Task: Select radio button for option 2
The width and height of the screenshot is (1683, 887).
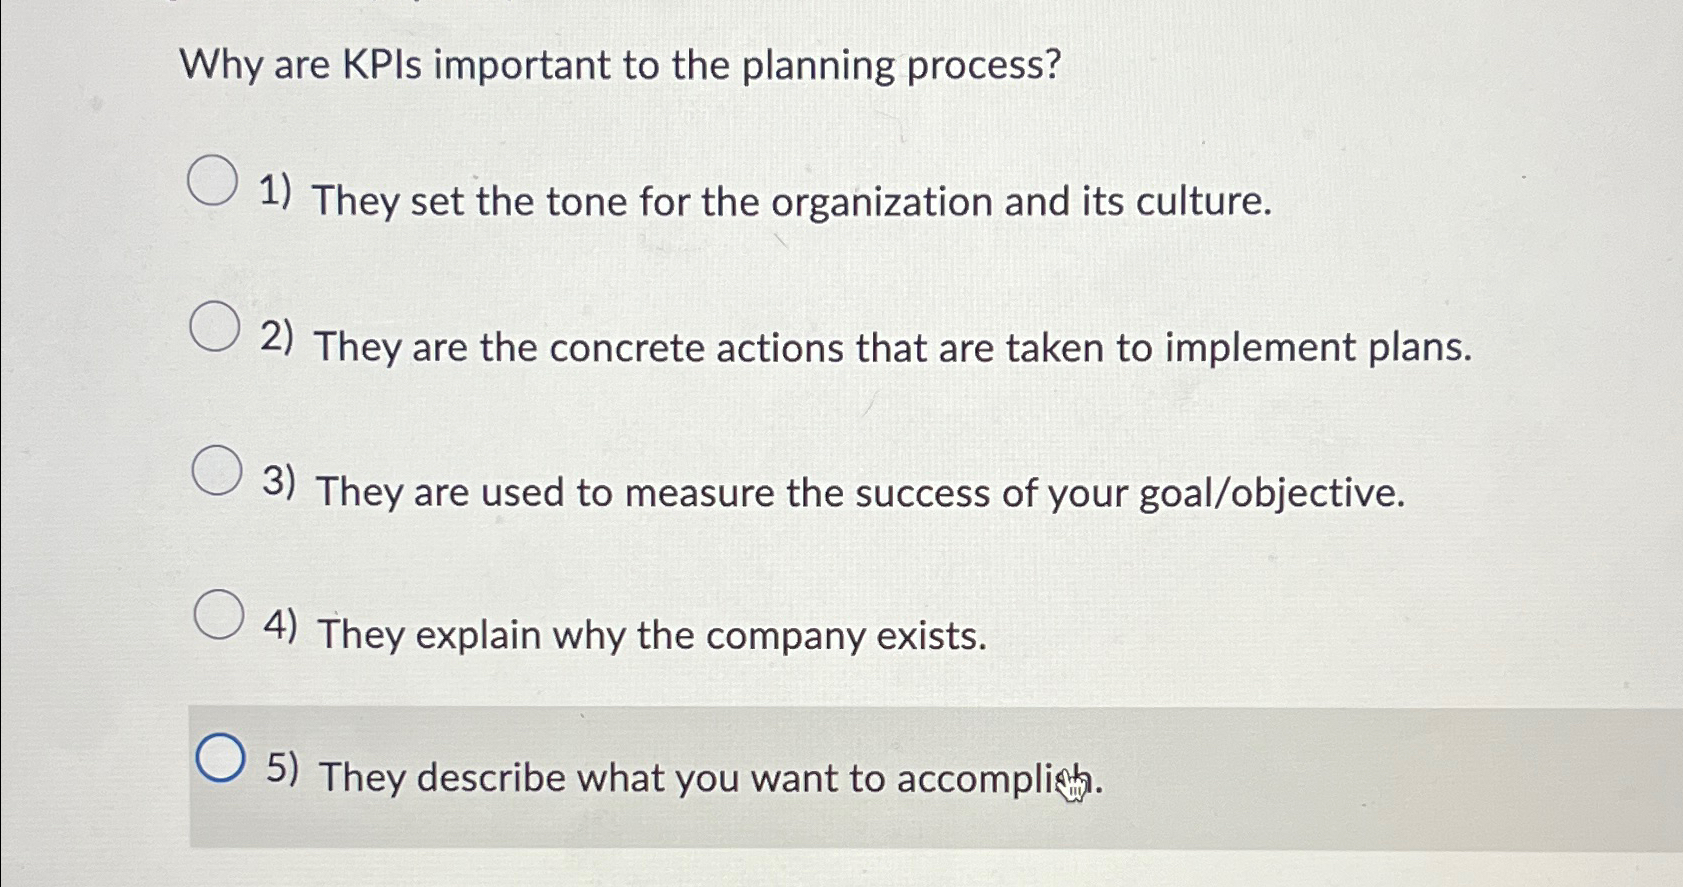Action: pyautogui.click(x=214, y=328)
